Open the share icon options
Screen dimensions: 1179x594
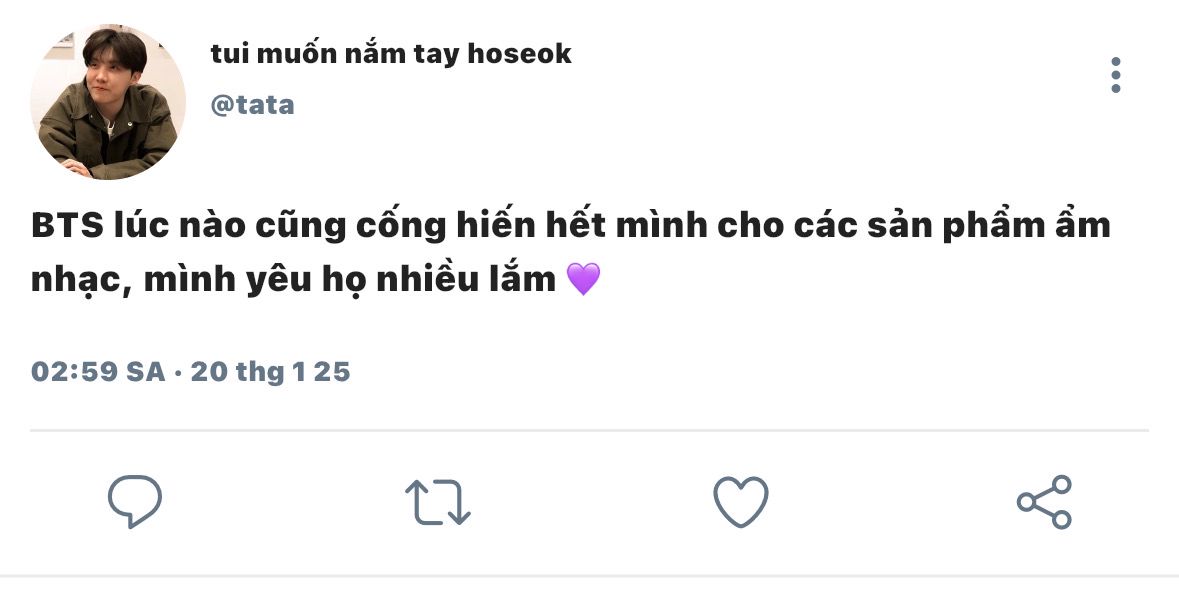point(1044,502)
